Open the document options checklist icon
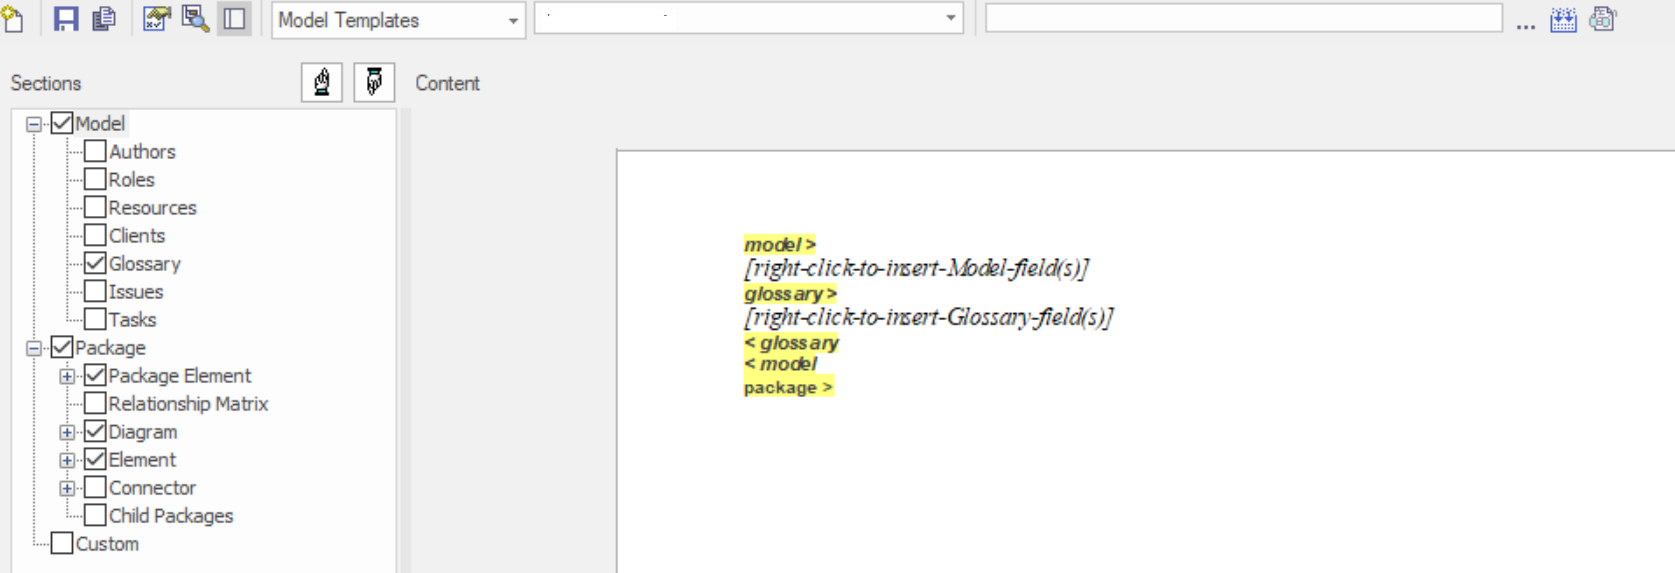This screenshot has height=573, width=1675. (x=156, y=19)
